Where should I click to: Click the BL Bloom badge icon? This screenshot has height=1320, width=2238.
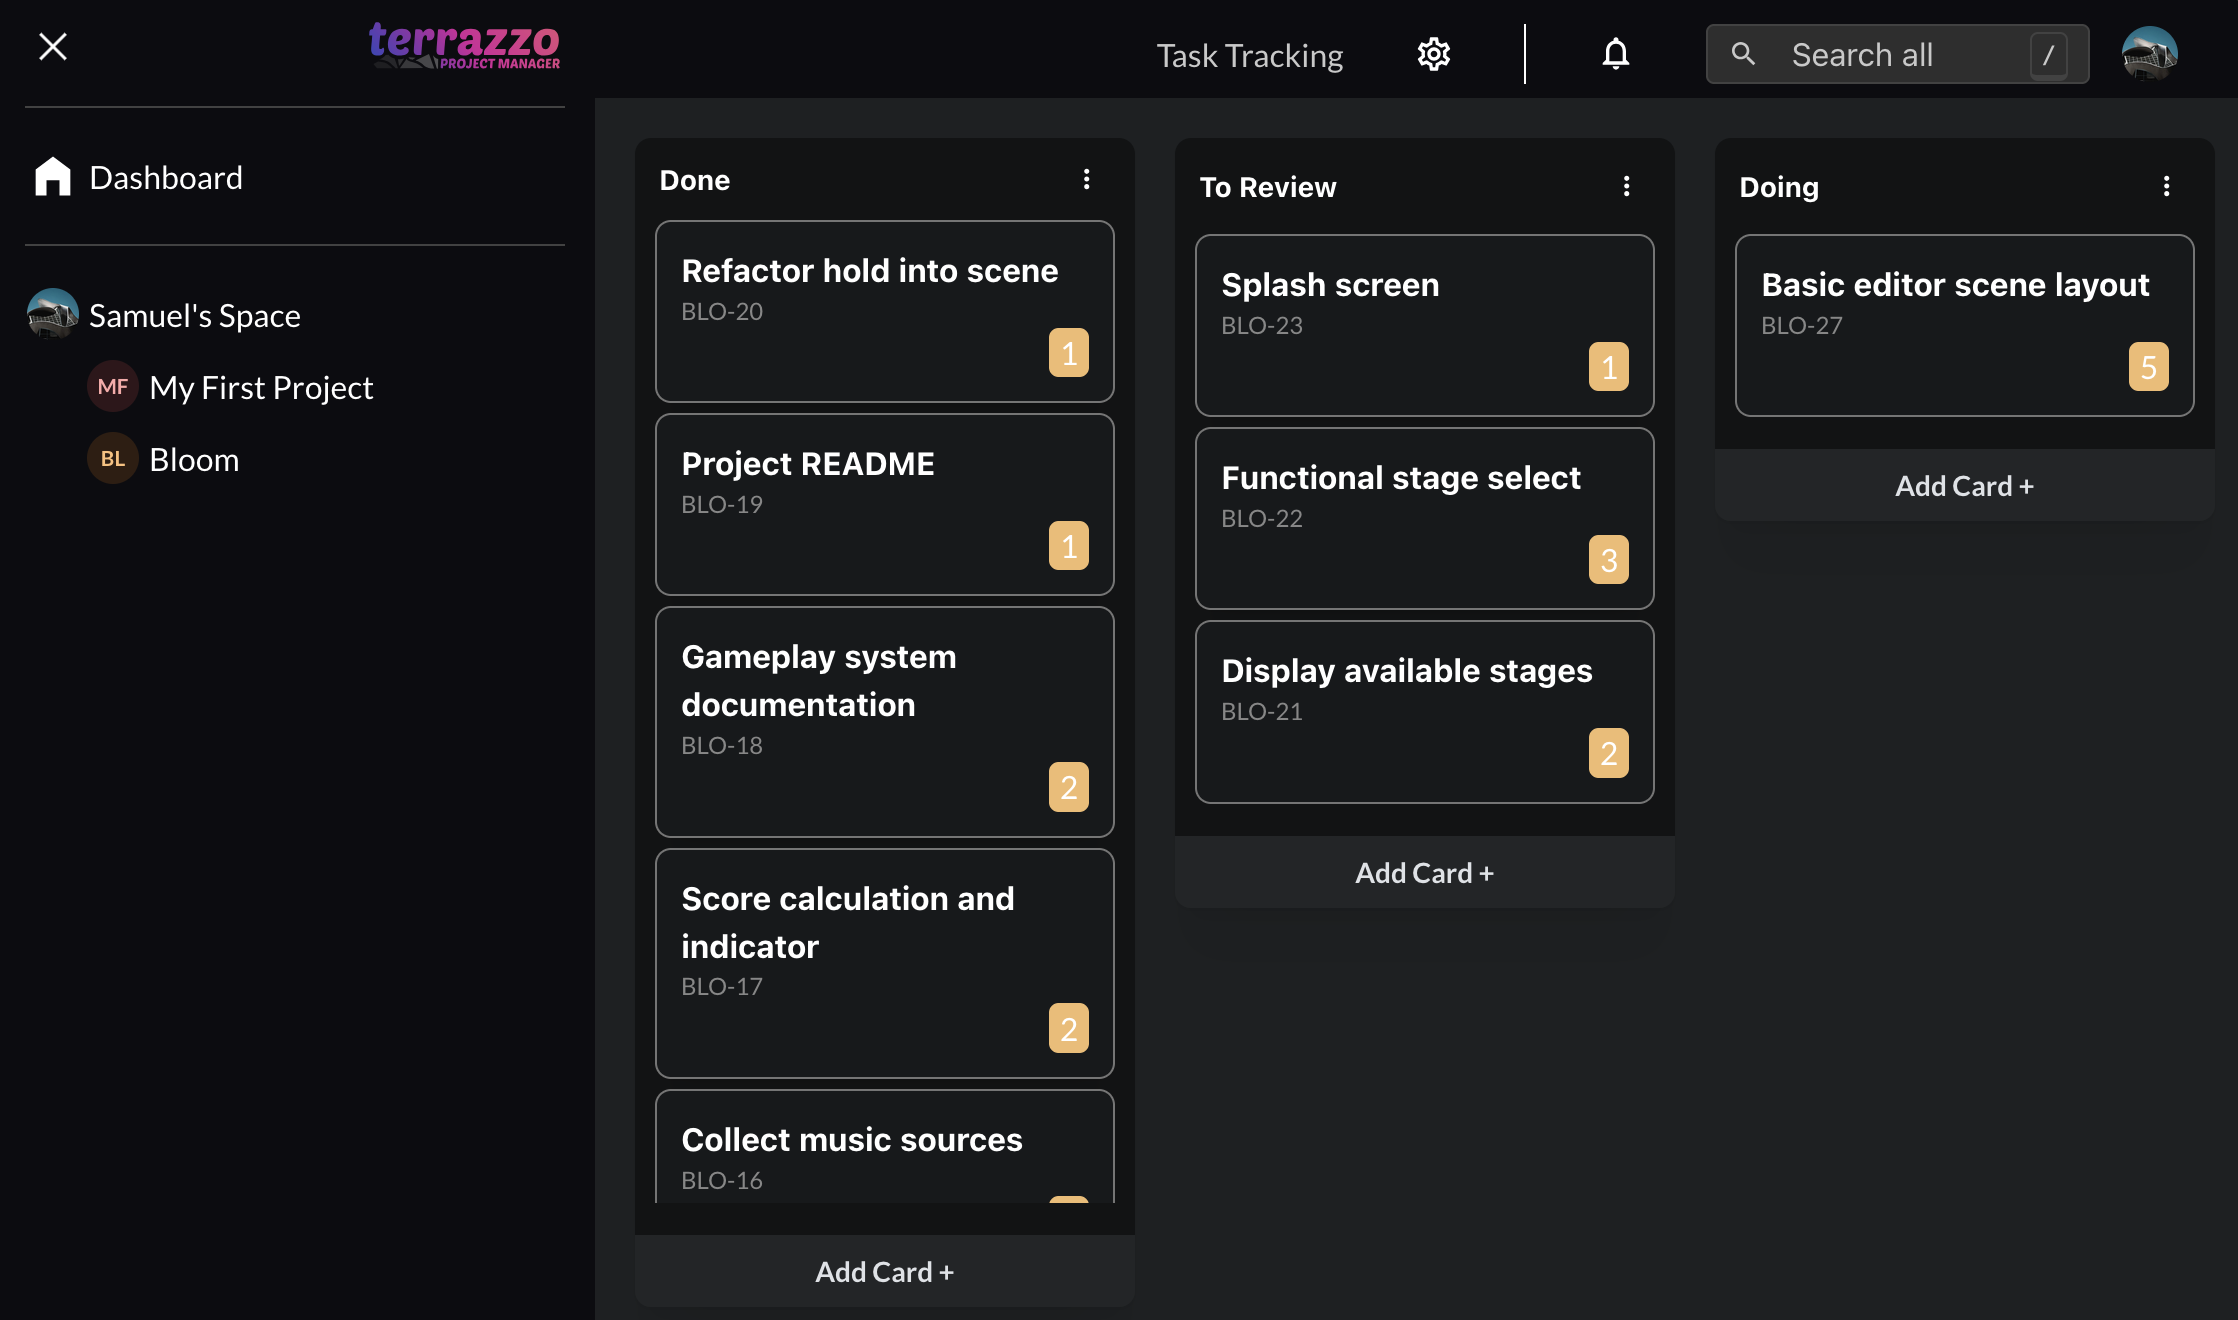pos(113,459)
